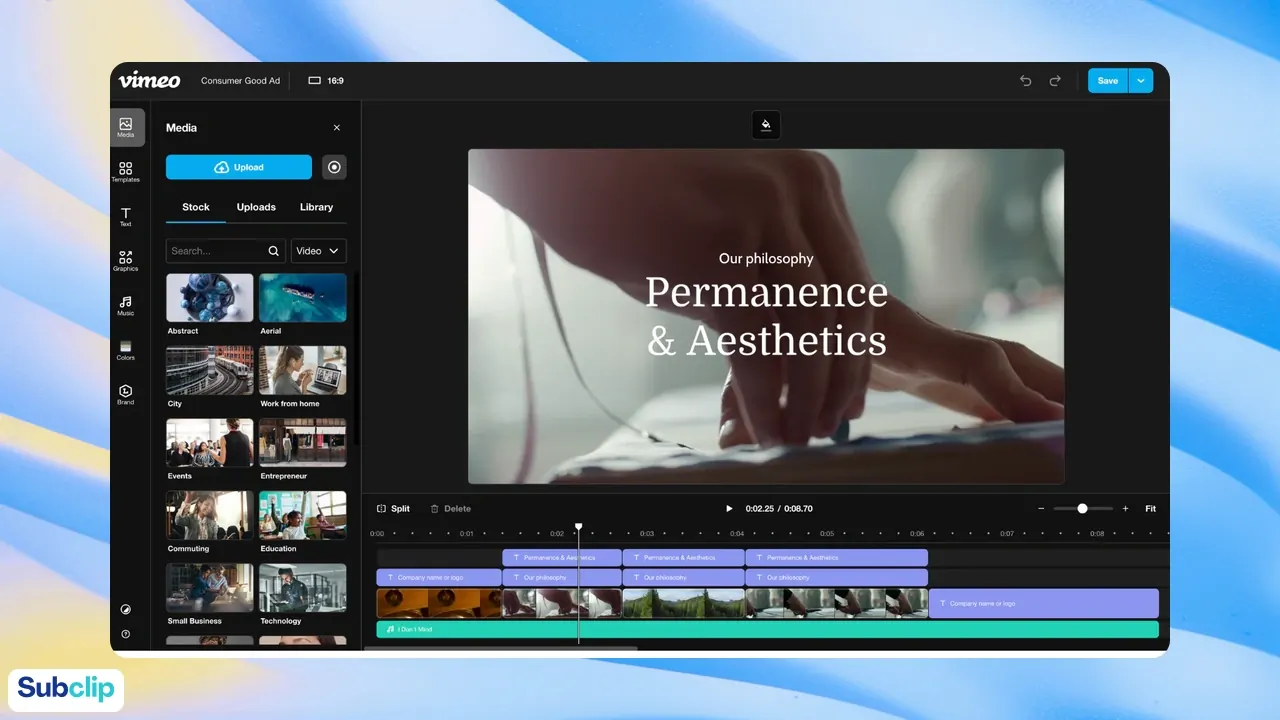Zoom in the timeline with the plus icon

pyautogui.click(x=1125, y=509)
